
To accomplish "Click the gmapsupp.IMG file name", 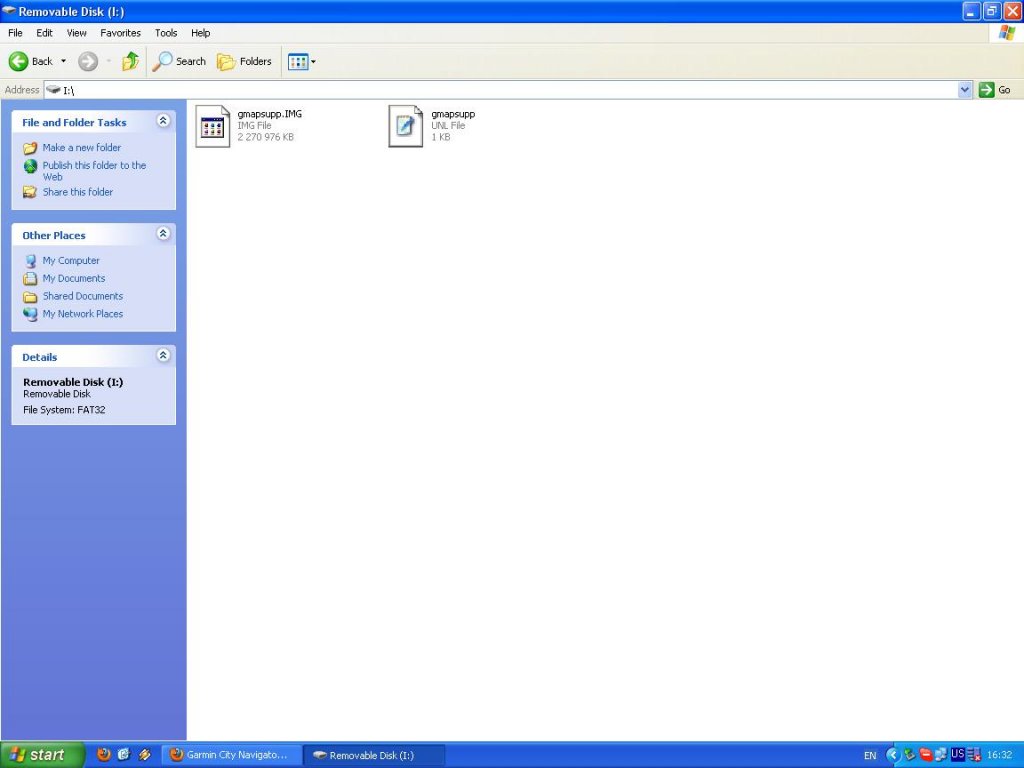I will pyautogui.click(x=270, y=114).
